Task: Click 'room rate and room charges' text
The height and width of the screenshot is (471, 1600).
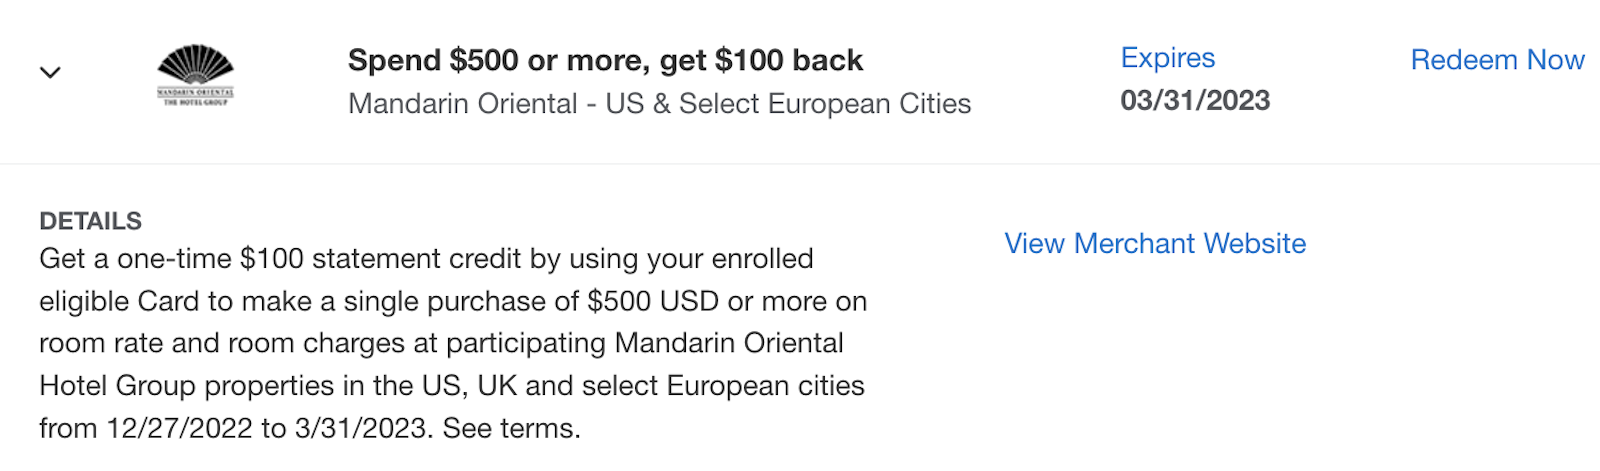Action: 222,344
